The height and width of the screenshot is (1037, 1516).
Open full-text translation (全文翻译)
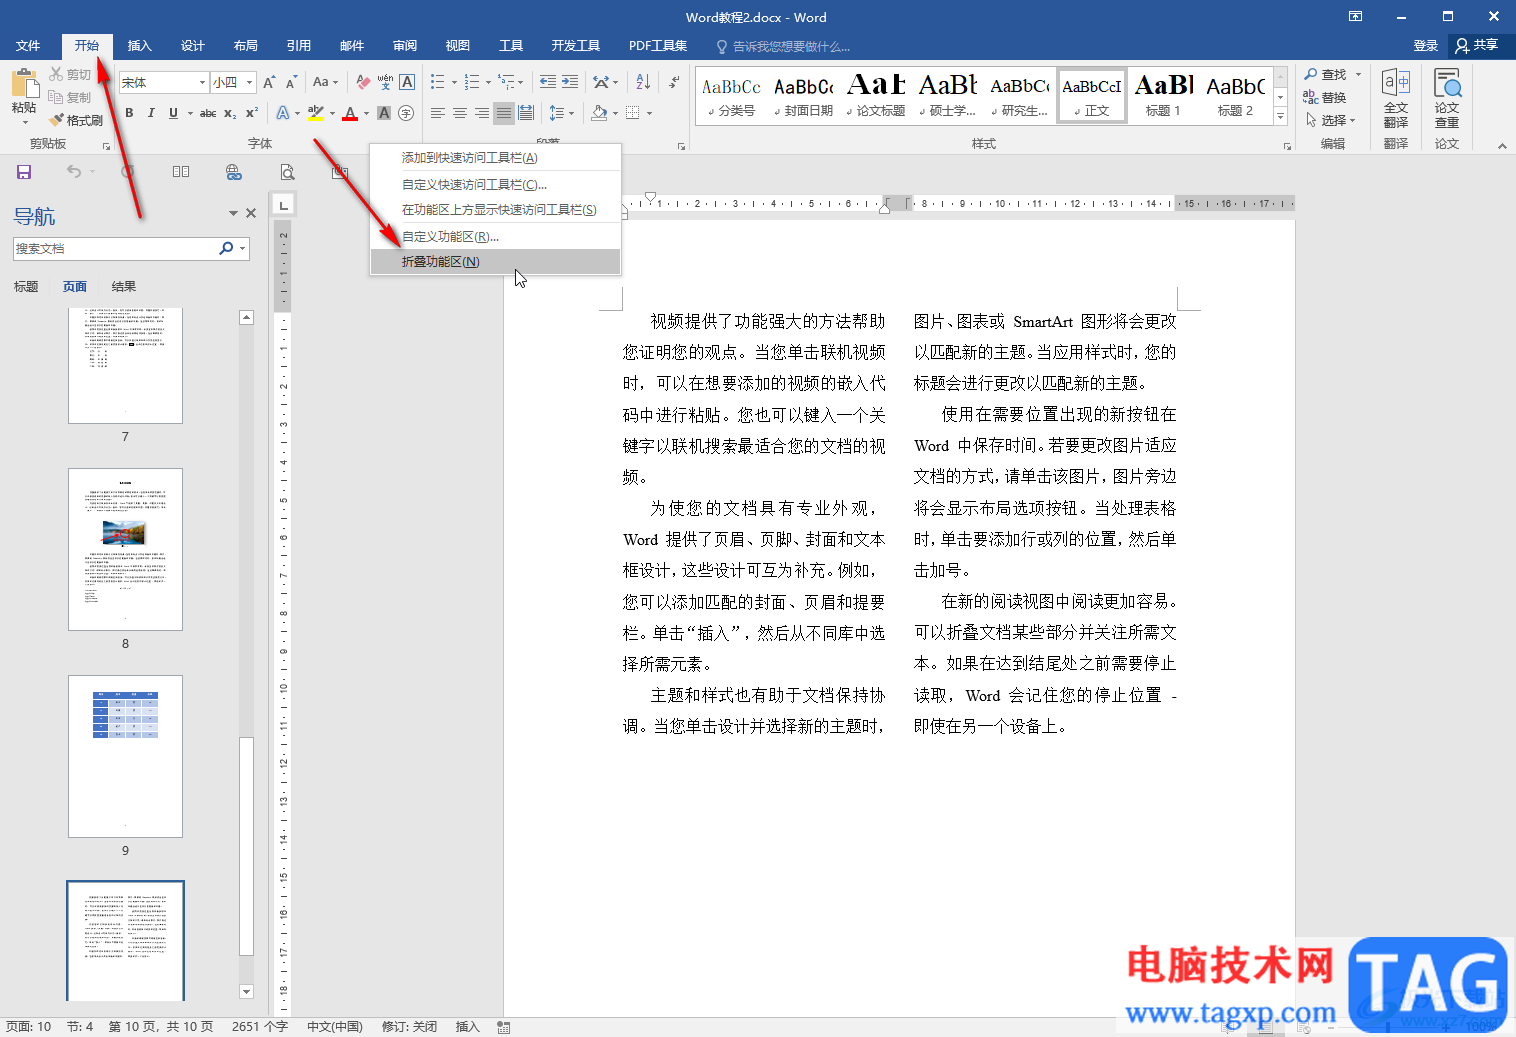click(x=1396, y=98)
